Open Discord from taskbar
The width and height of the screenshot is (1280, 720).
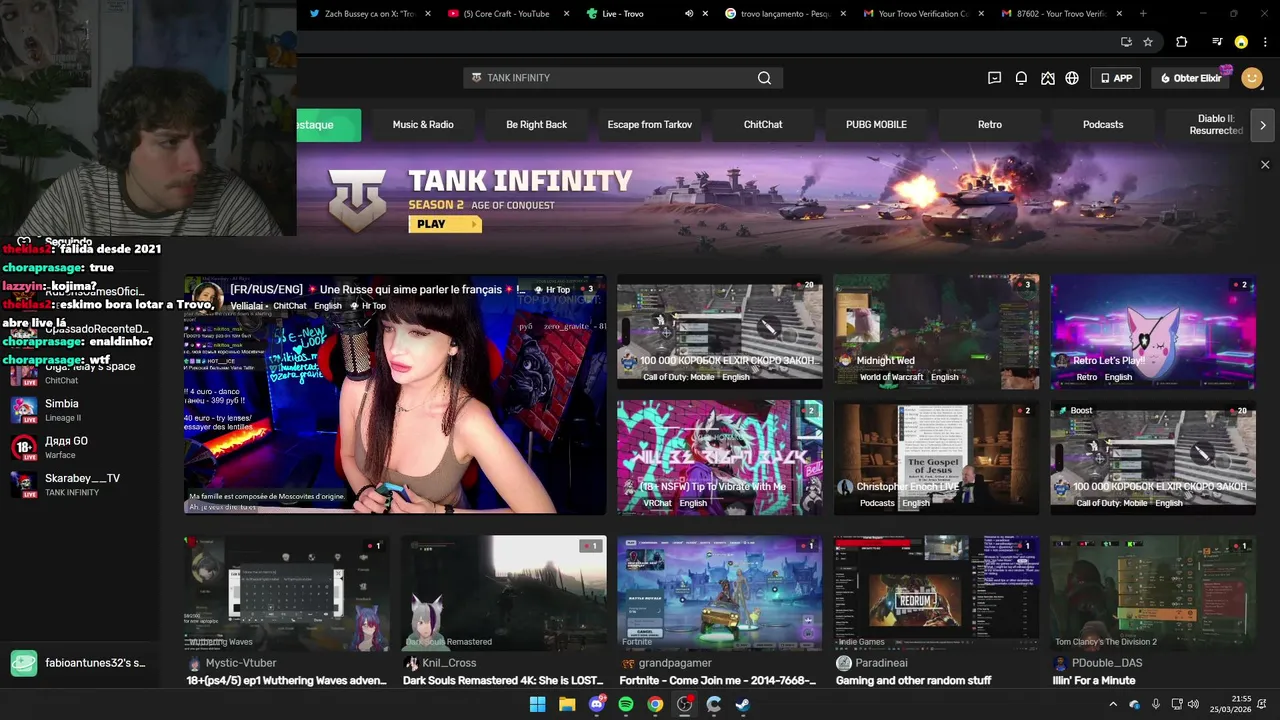tap(597, 704)
